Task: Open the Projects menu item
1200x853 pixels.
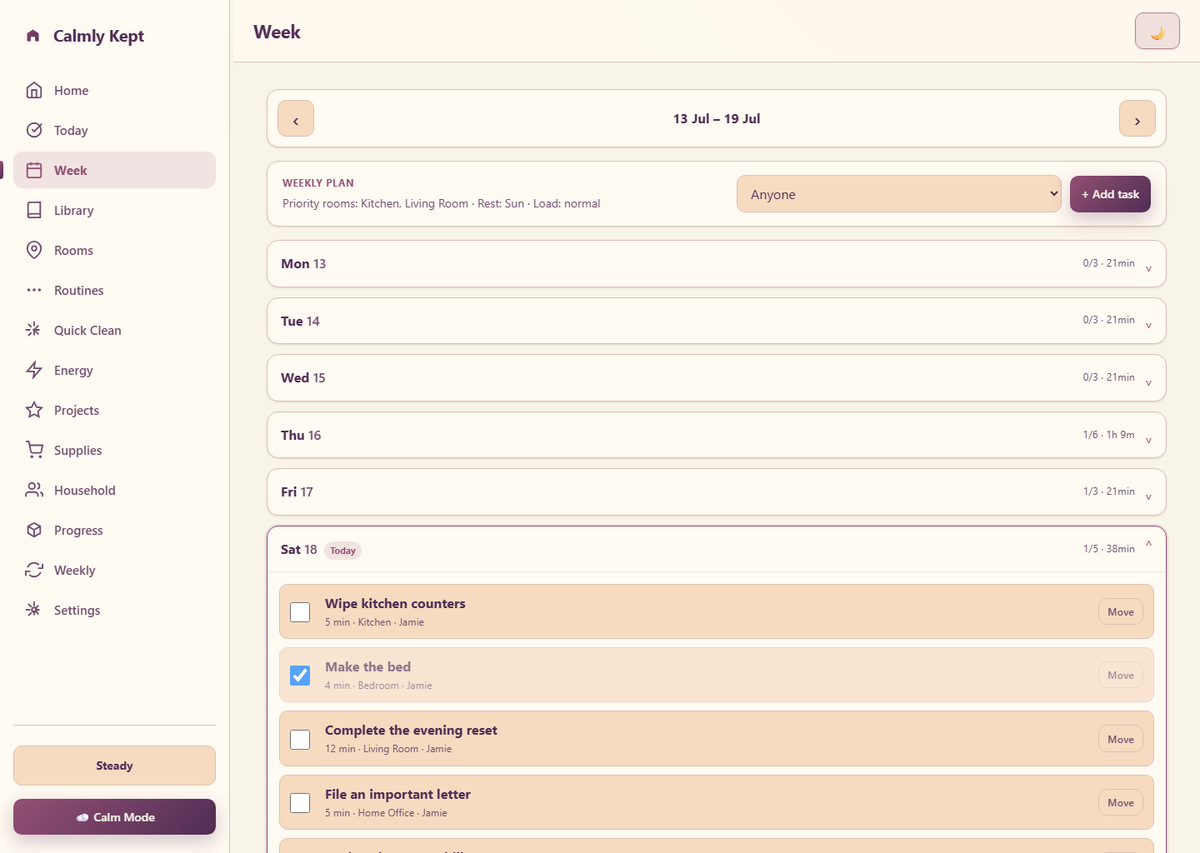Action: pos(114,410)
